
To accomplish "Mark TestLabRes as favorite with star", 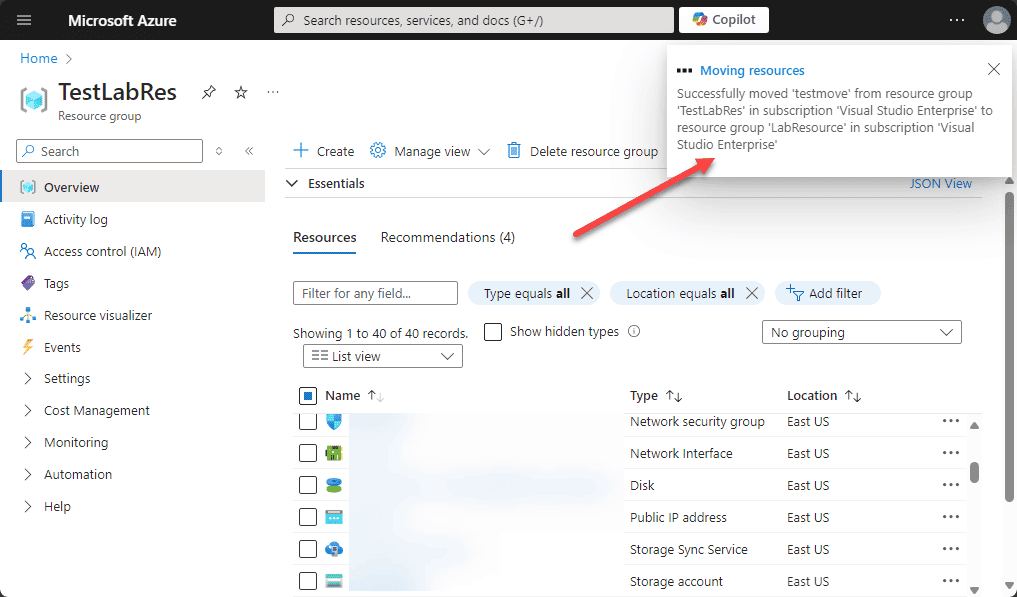I will pyautogui.click(x=241, y=92).
